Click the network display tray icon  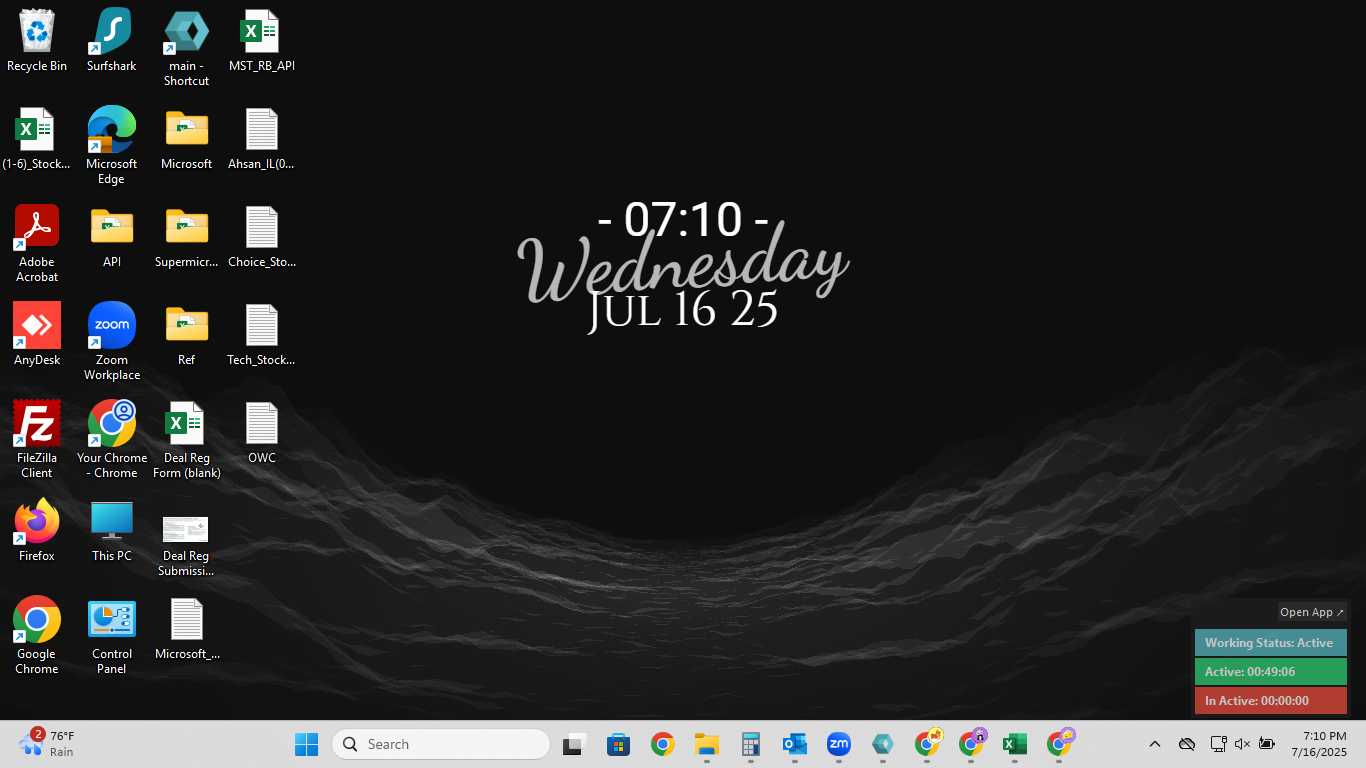coord(1218,744)
